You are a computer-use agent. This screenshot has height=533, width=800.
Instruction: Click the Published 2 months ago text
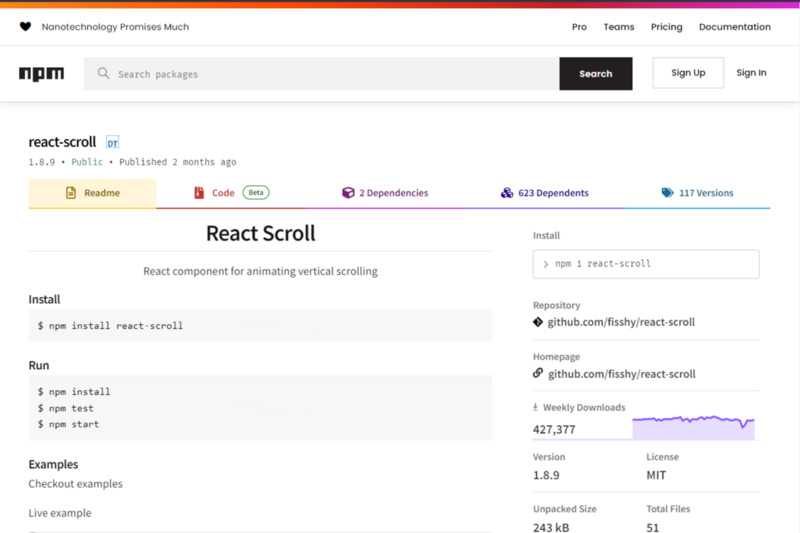pos(178,162)
